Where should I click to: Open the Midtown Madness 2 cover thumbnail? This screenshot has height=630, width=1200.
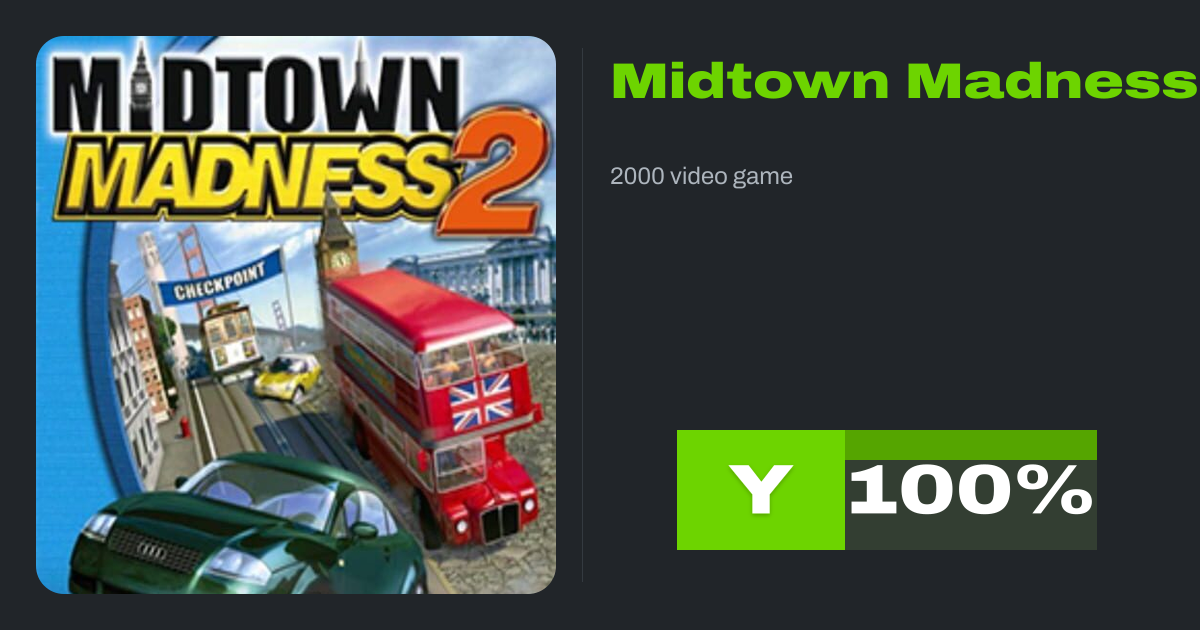pos(296,315)
